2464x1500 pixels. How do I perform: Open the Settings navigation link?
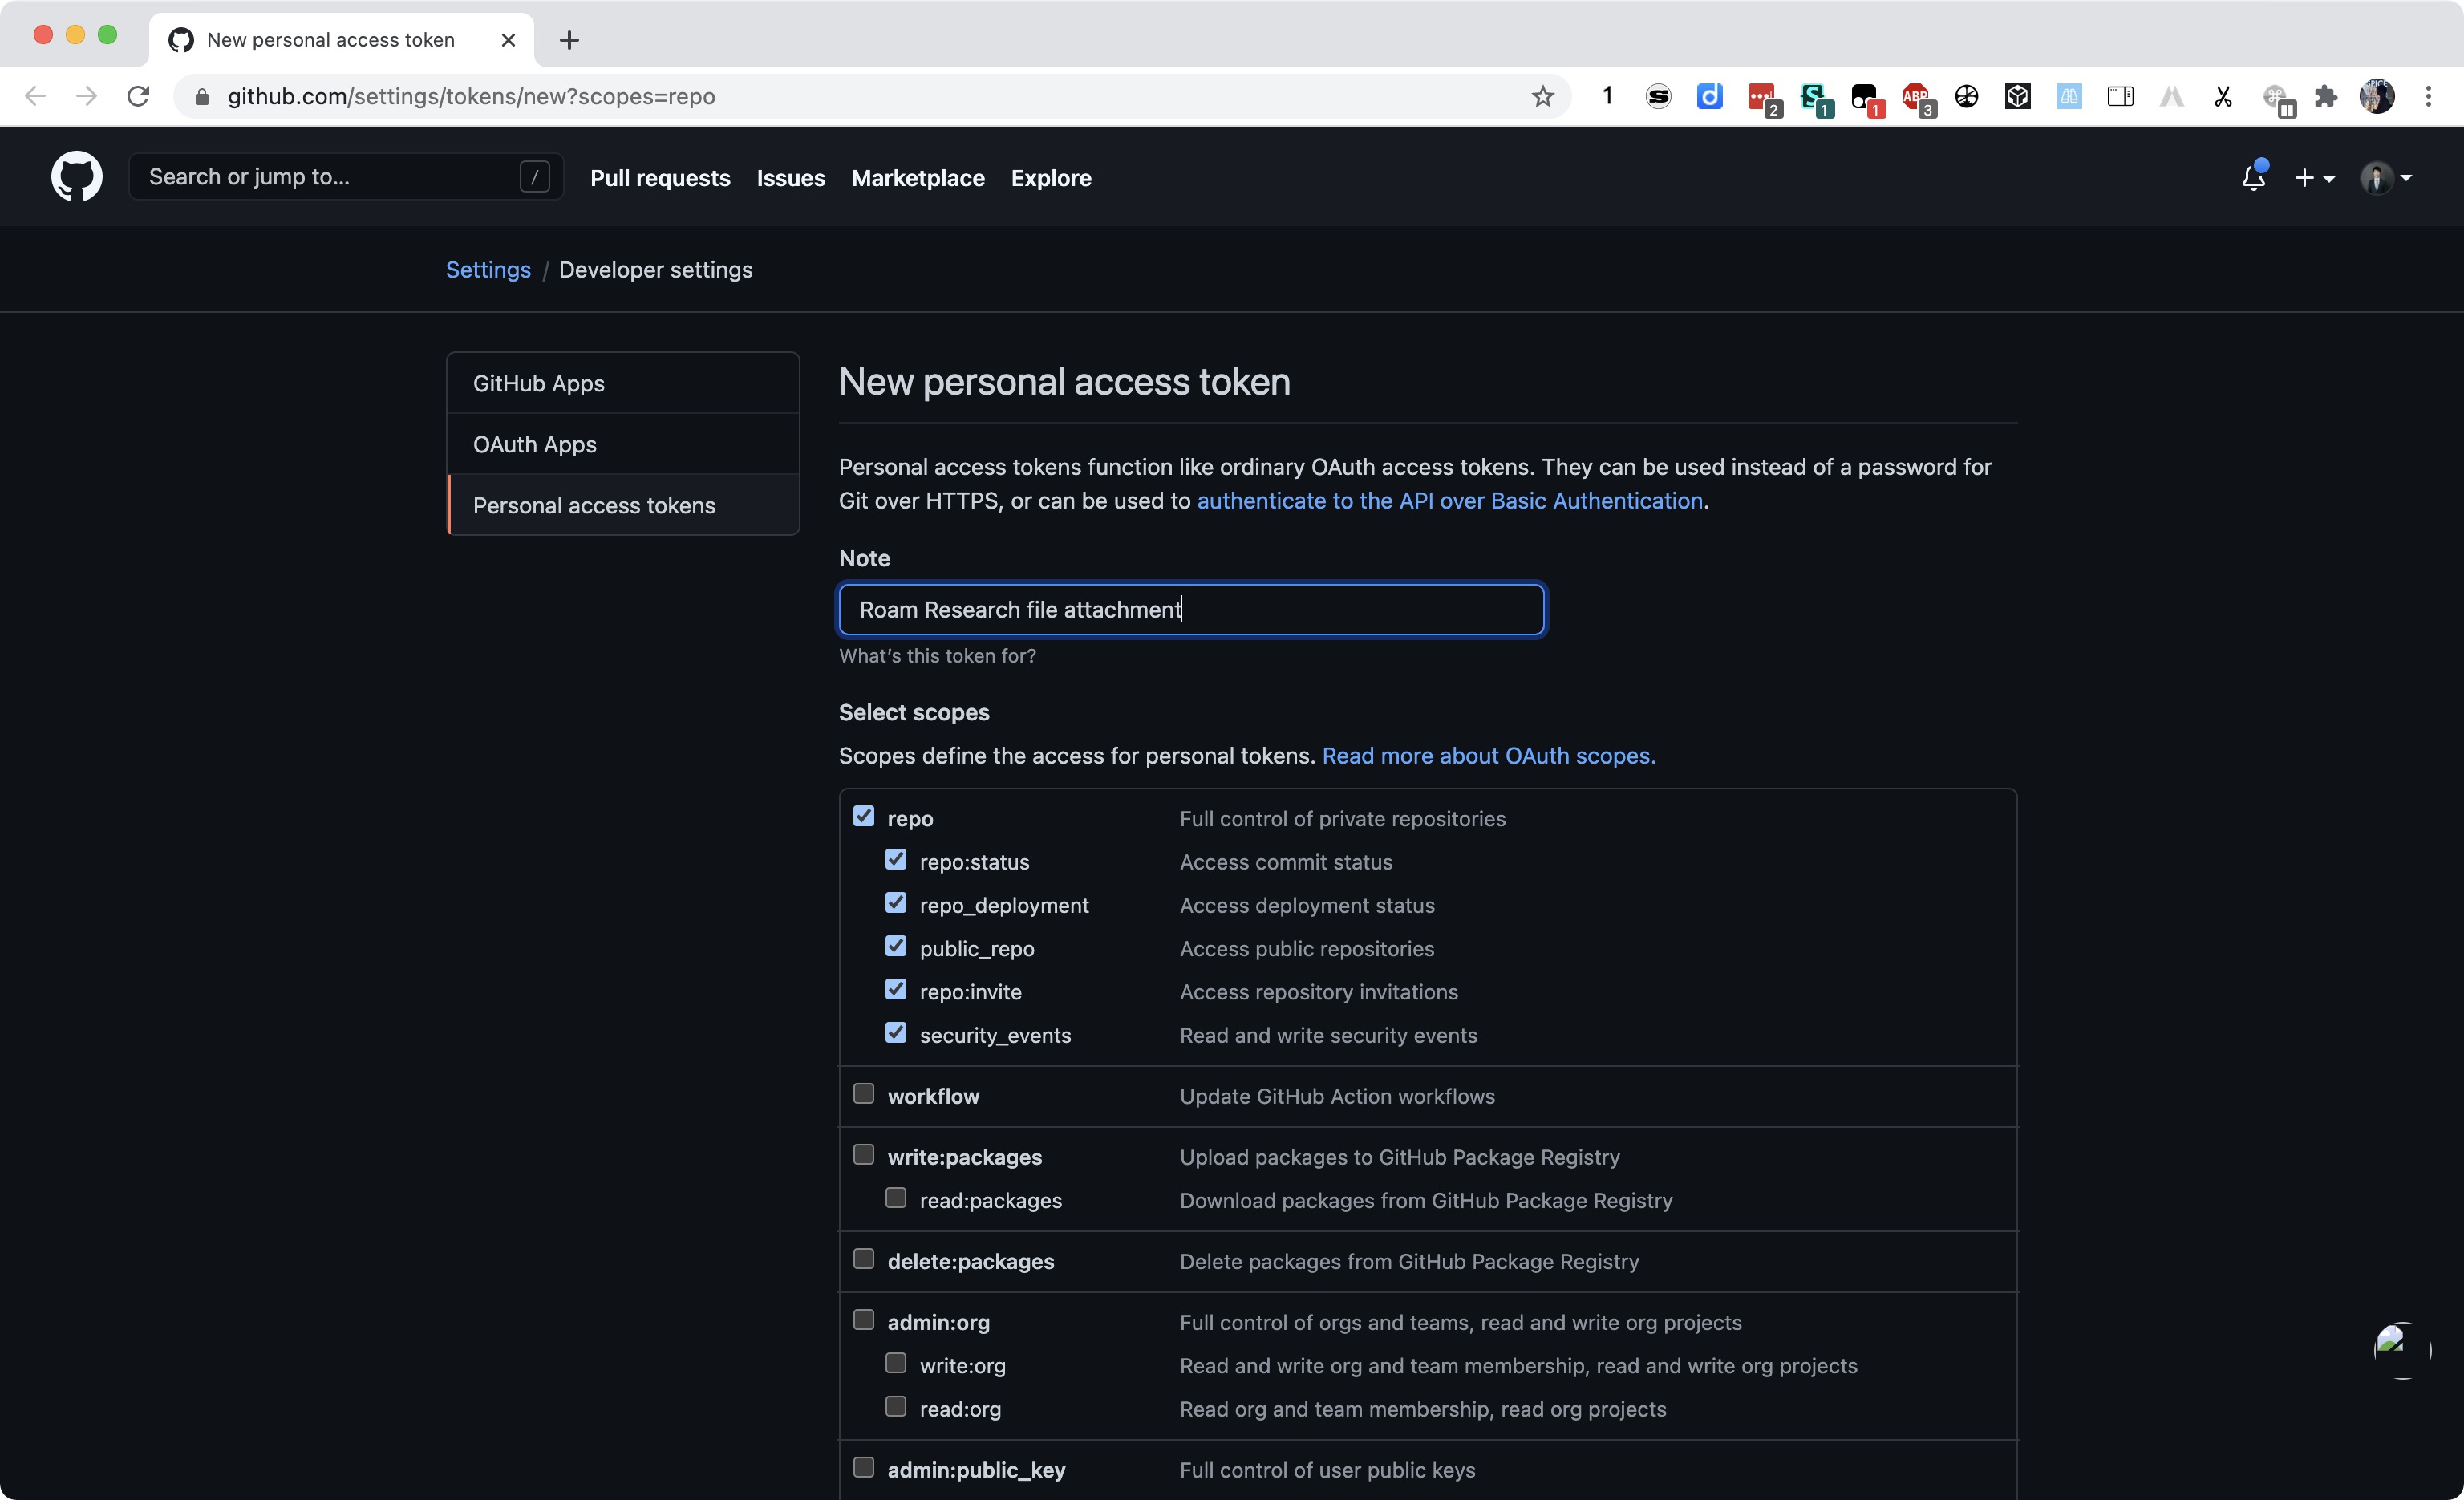488,268
